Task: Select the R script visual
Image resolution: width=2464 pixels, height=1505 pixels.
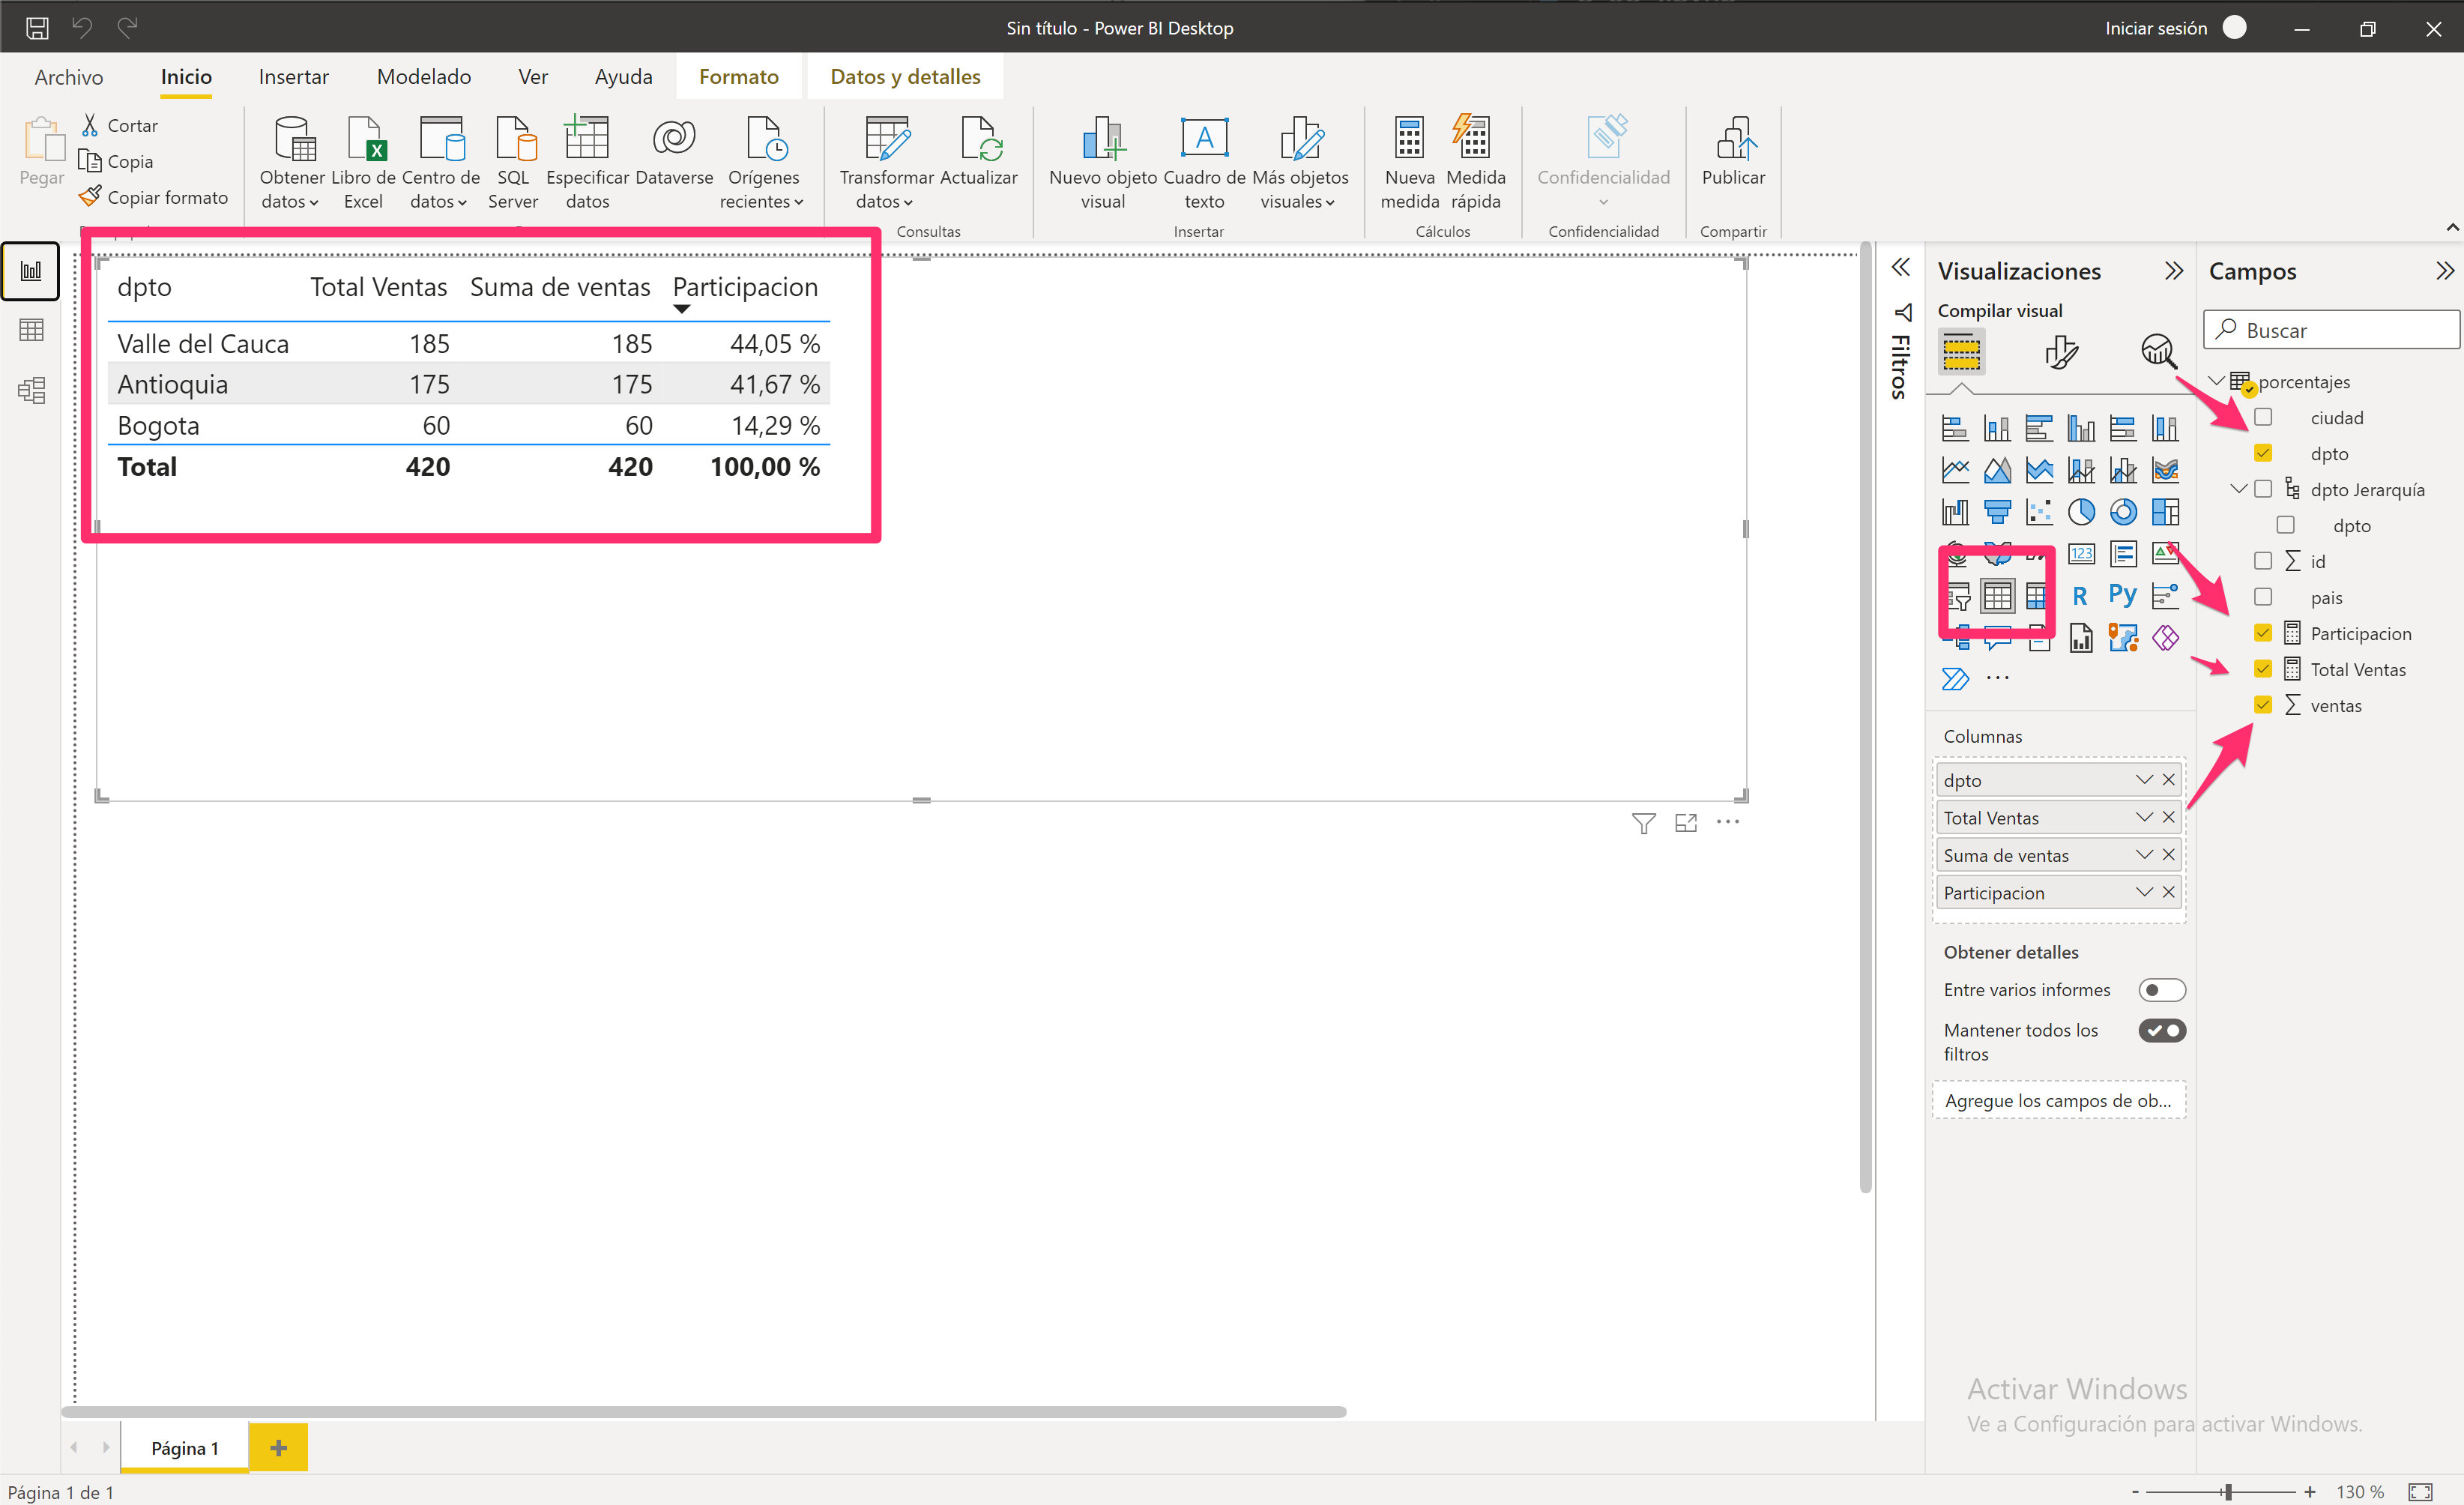Action: tap(2080, 596)
